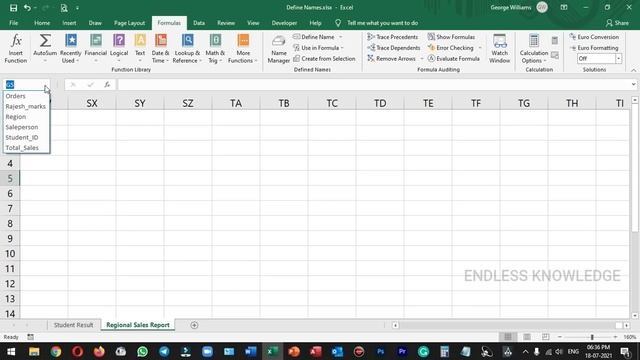Open Customize Quick Access Toolbar arrow
Viewport: 640px width, 360px height.
click(x=77, y=8)
